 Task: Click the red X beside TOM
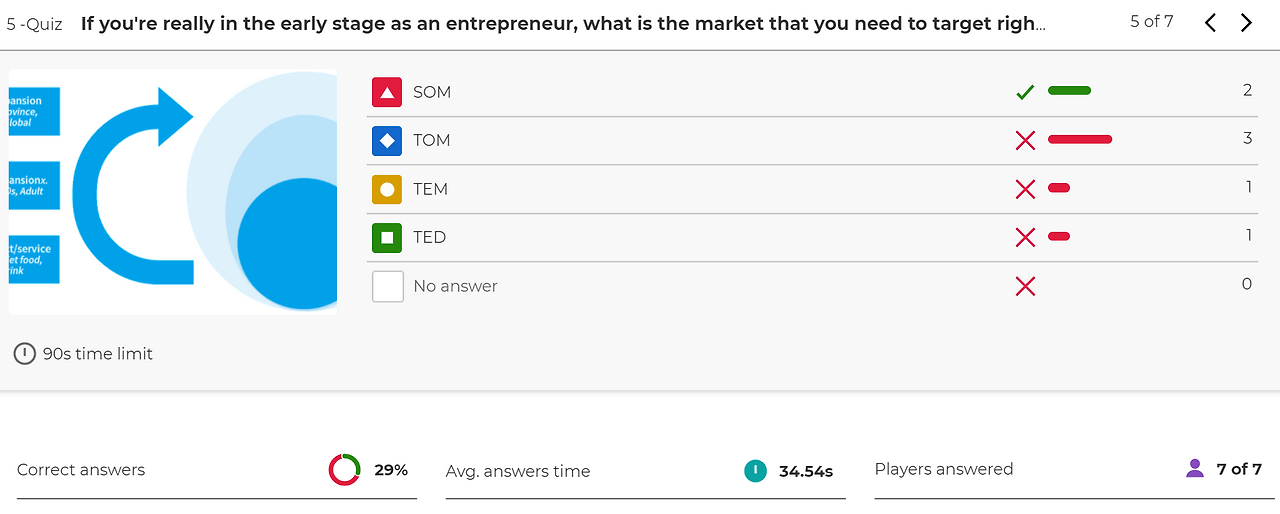point(1025,141)
